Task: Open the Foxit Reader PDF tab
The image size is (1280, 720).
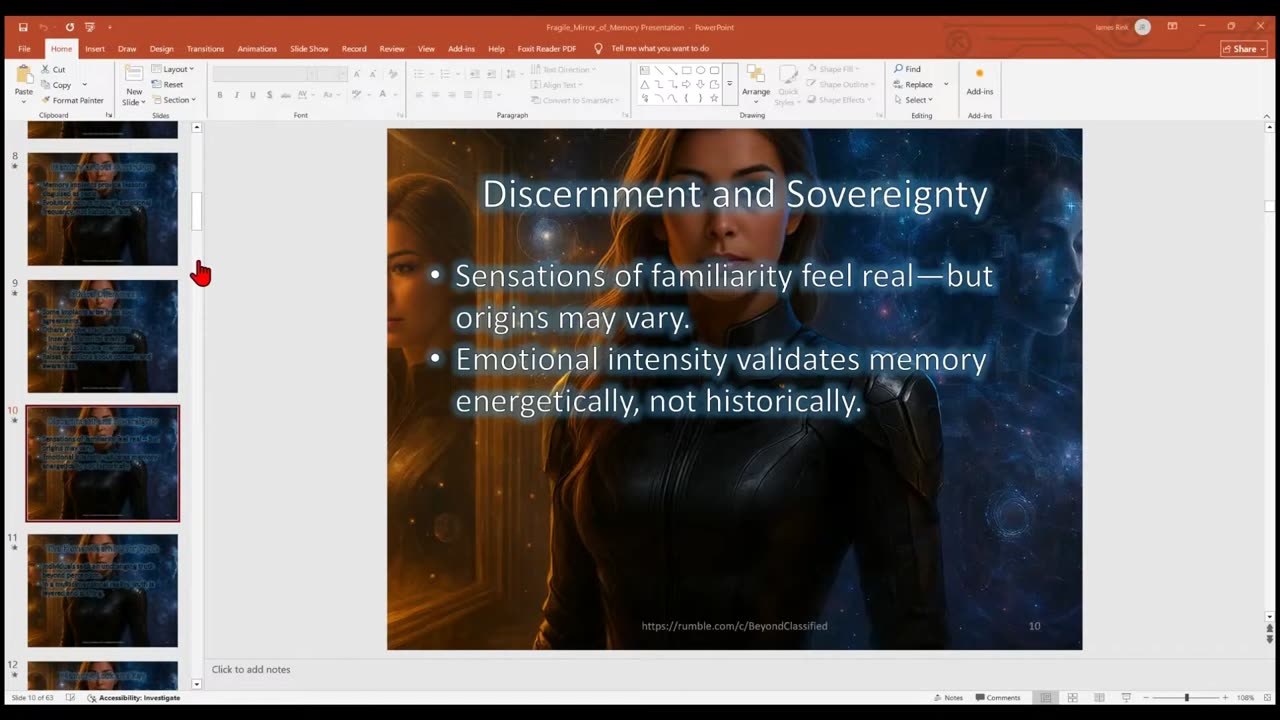Action: [547, 48]
